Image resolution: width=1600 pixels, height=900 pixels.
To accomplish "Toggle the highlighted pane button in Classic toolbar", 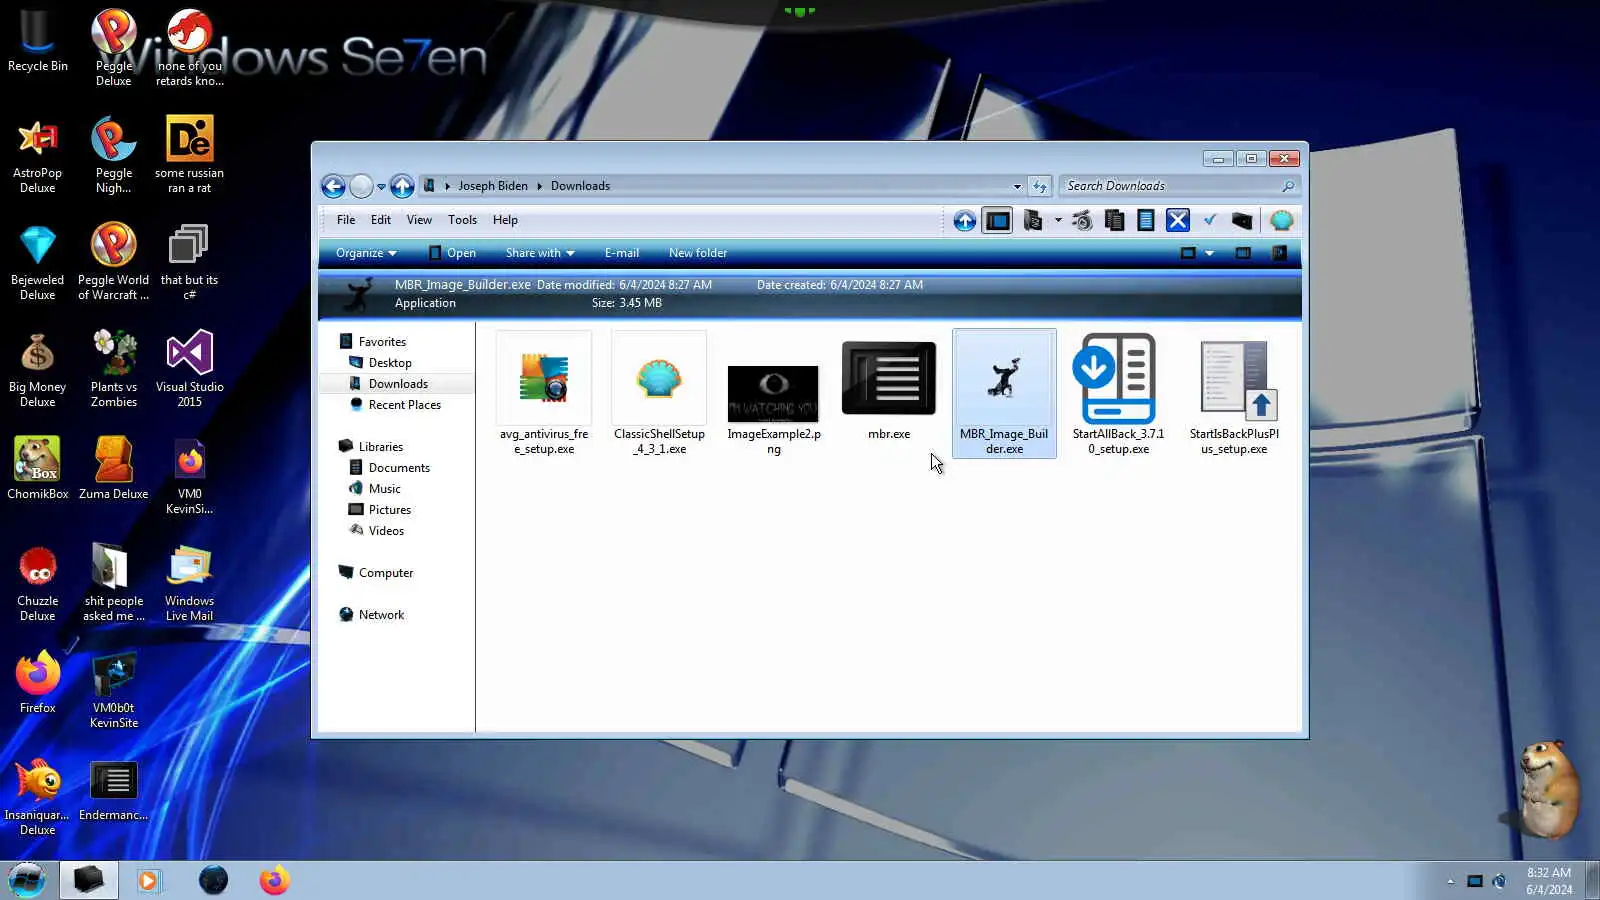I will tap(997, 221).
